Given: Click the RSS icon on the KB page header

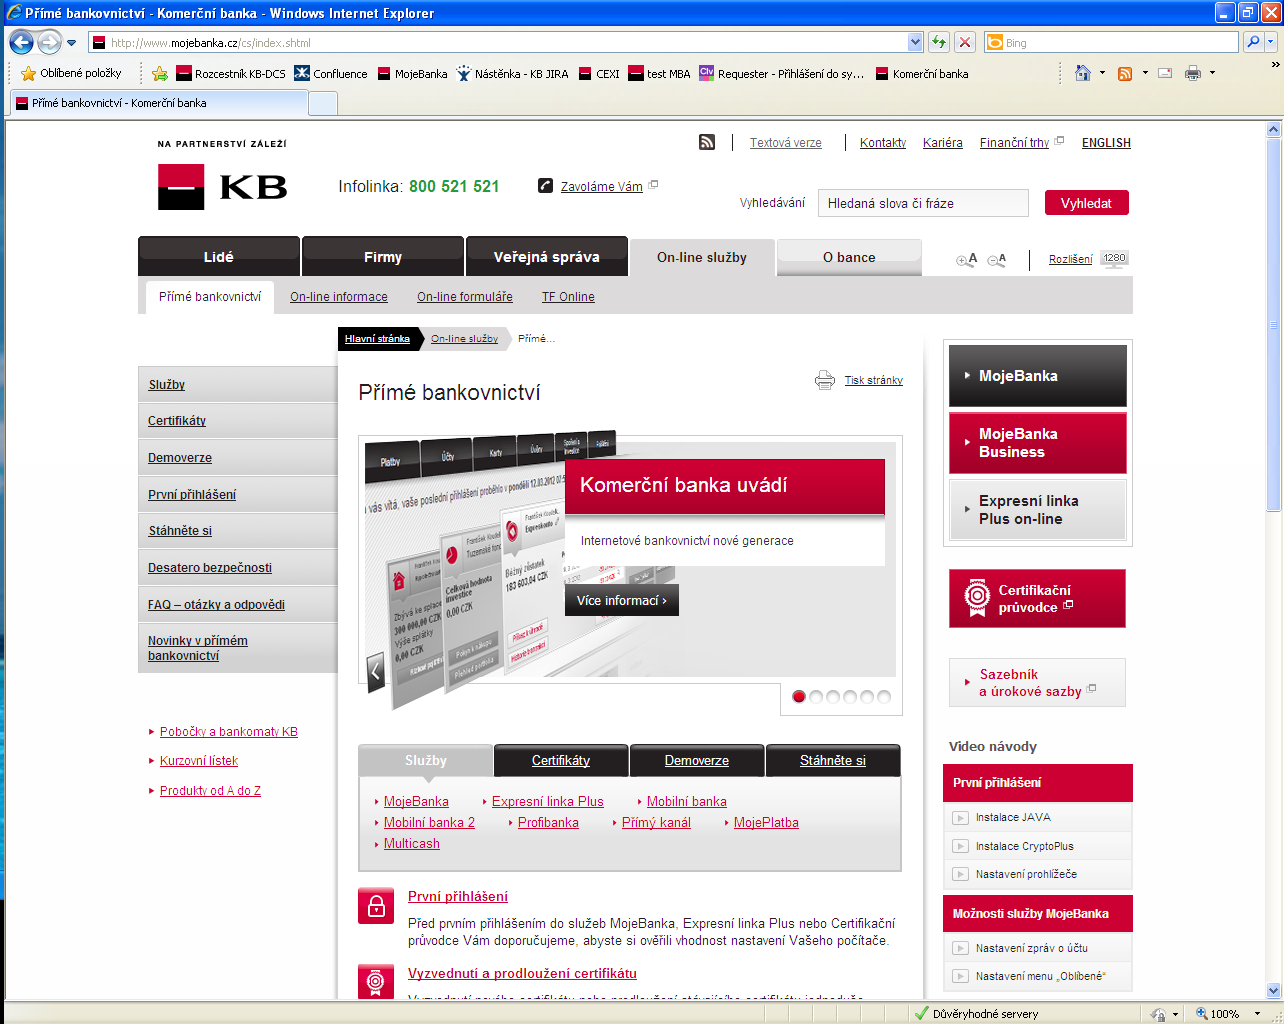Looking at the screenshot, I should point(707,142).
